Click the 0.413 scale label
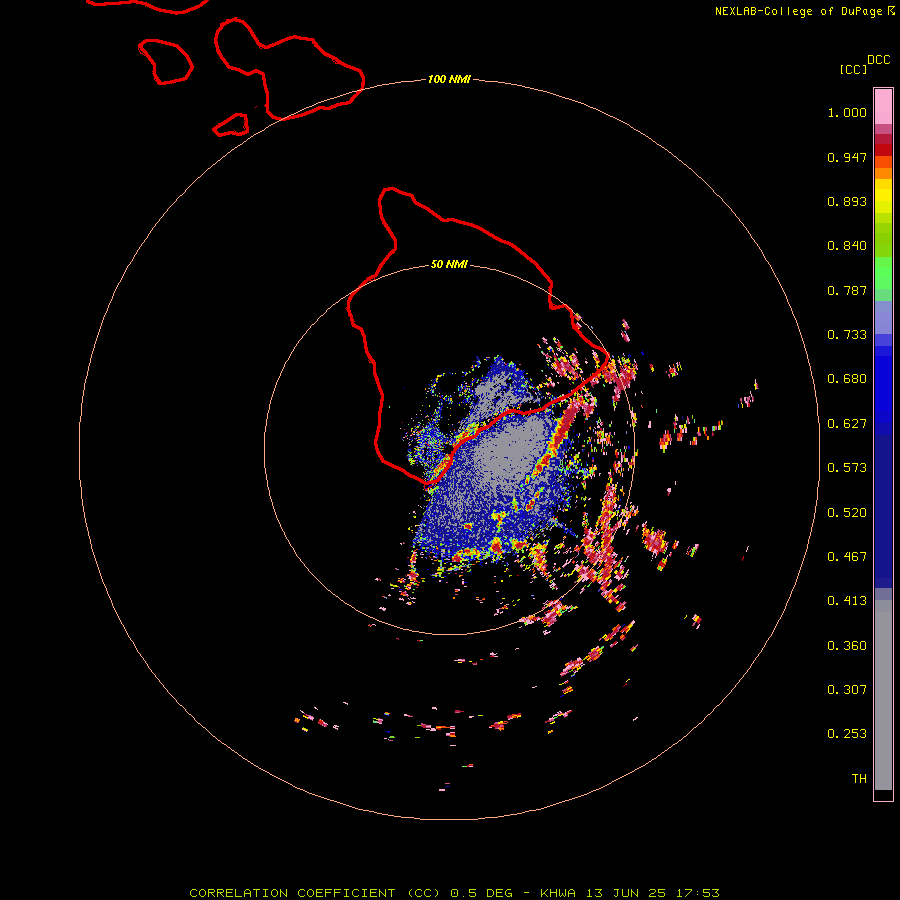The height and width of the screenshot is (900, 900). (847, 601)
